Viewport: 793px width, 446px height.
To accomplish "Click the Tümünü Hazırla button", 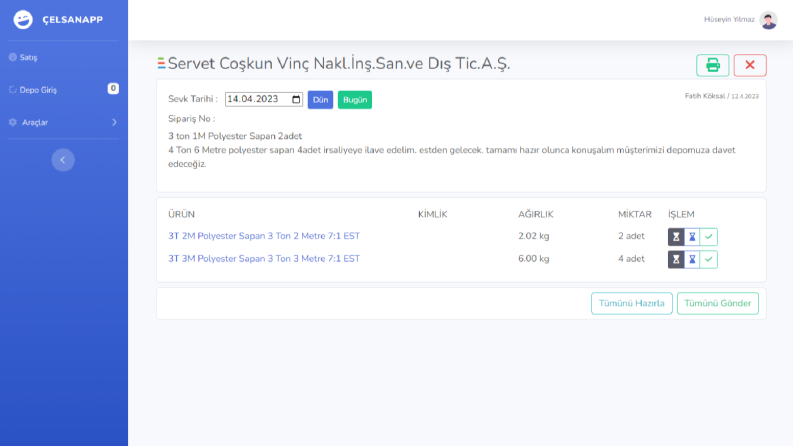I will pyautogui.click(x=632, y=303).
